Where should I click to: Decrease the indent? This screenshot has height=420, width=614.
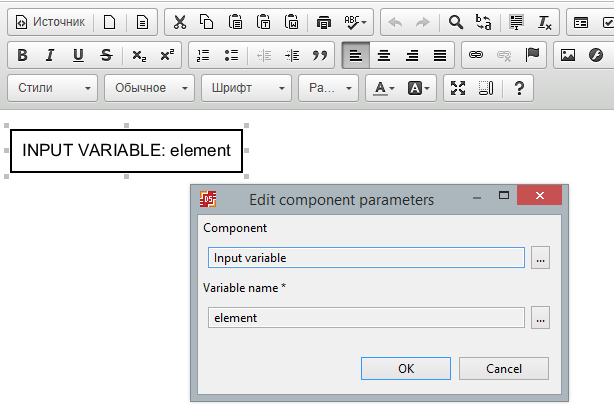tap(264, 55)
